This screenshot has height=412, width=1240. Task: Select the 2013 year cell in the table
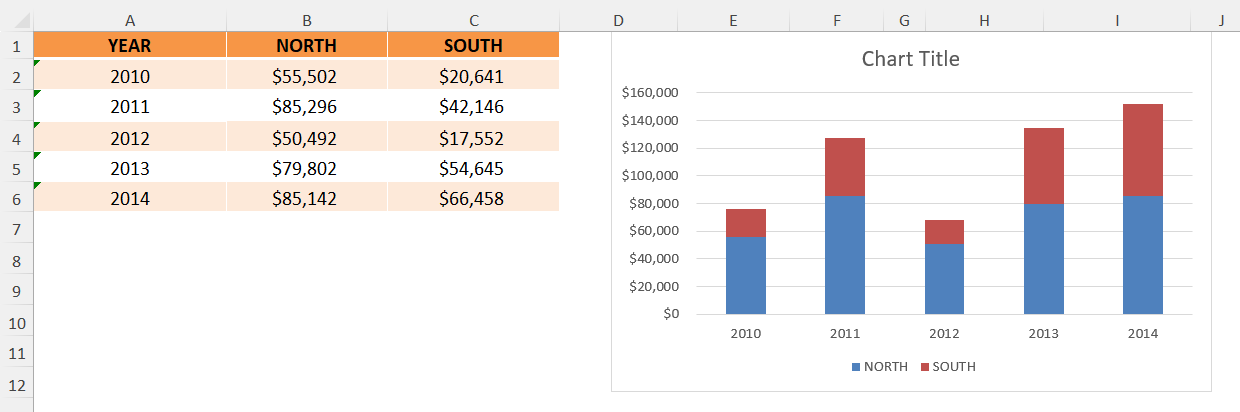pos(130,169)
